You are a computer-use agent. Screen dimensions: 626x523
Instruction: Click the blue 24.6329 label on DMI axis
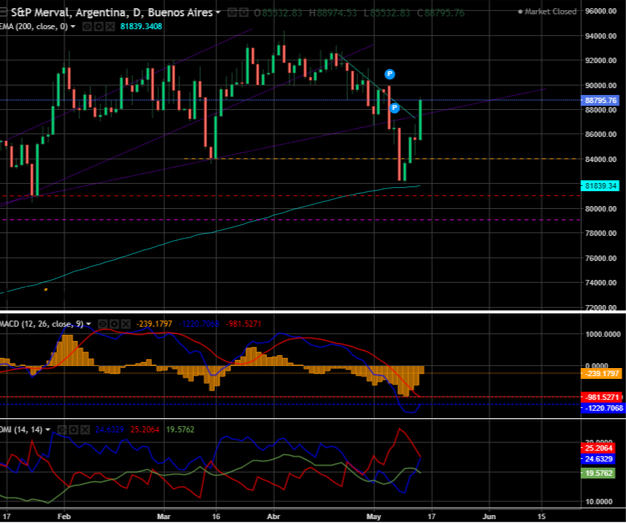[x=598, y=459]
